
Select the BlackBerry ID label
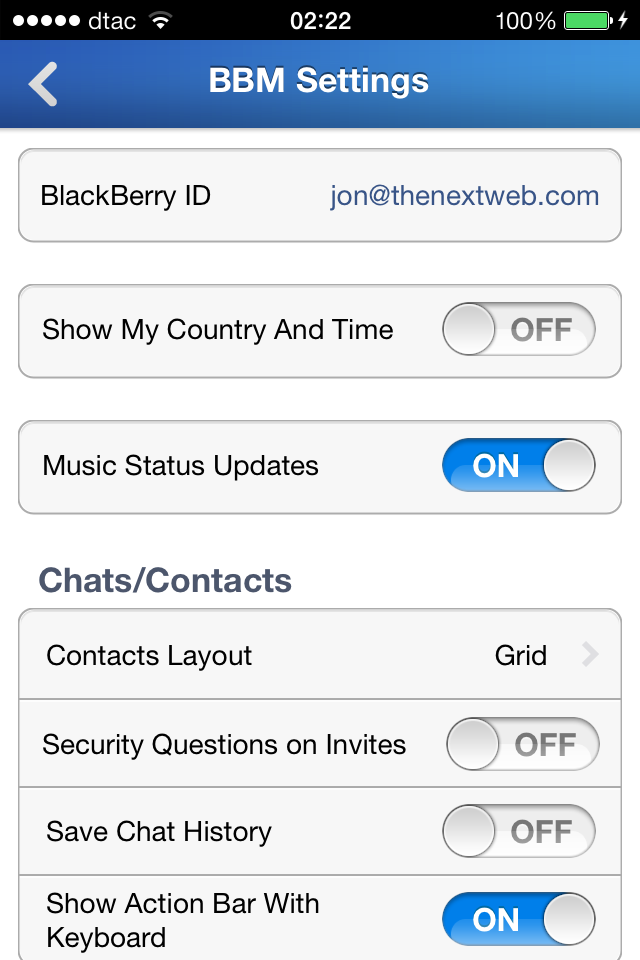click(x=126, y=196)
